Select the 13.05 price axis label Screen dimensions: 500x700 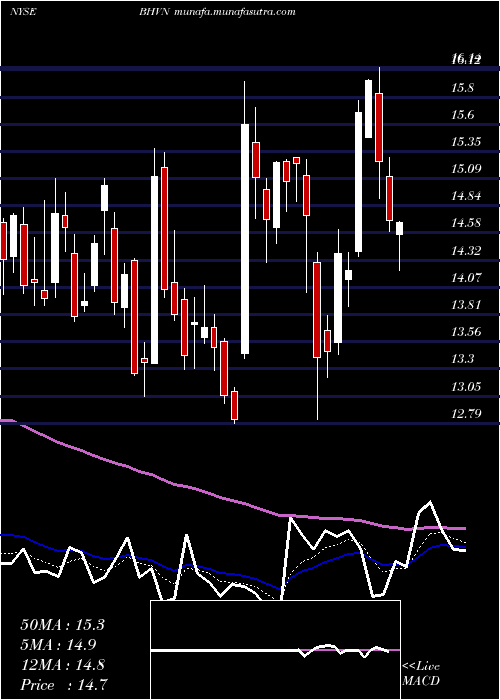coord(466,386)
